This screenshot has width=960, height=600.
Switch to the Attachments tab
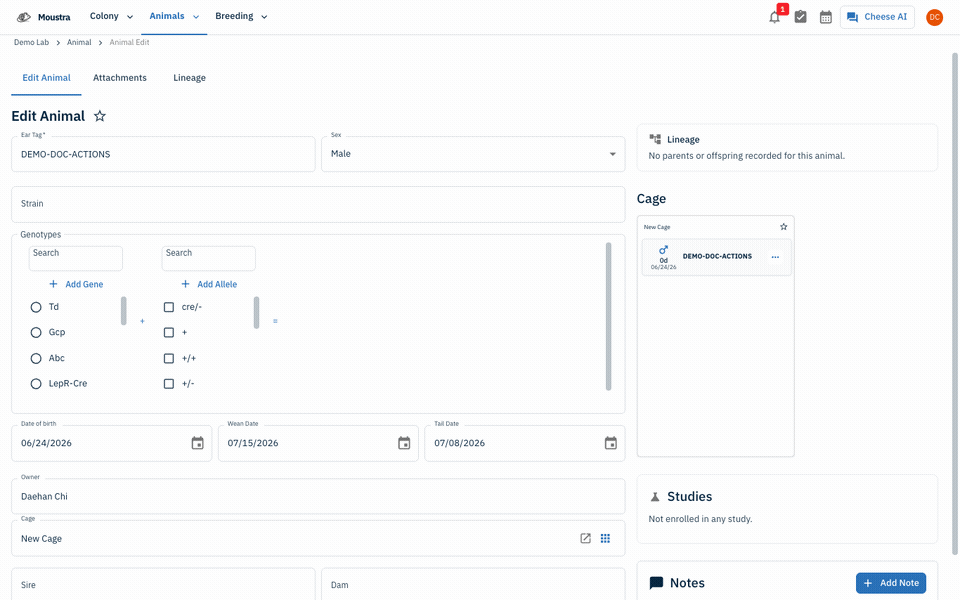(120, 78)
